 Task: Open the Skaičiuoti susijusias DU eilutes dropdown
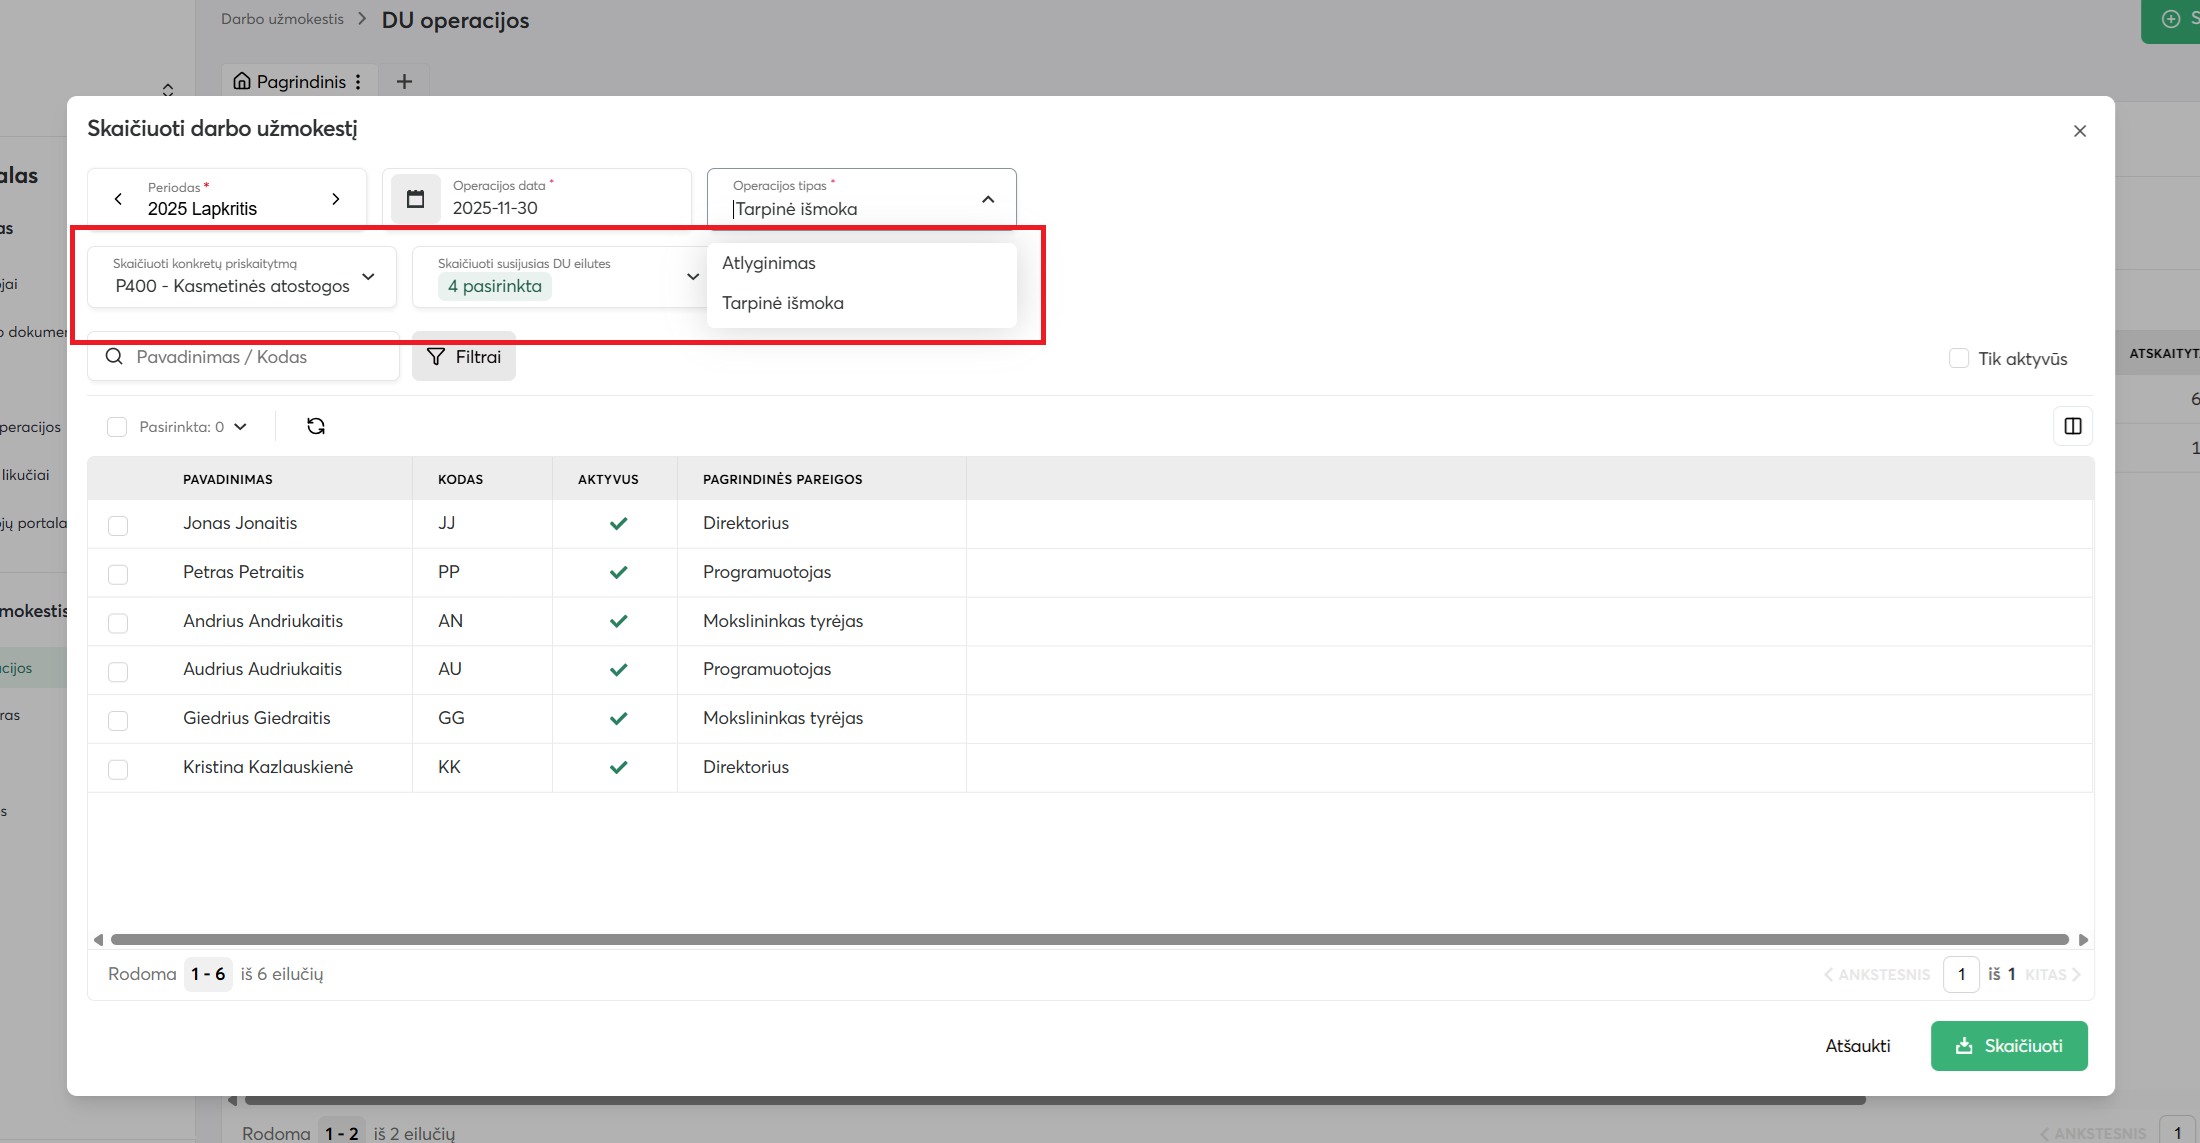click(692, 277)
